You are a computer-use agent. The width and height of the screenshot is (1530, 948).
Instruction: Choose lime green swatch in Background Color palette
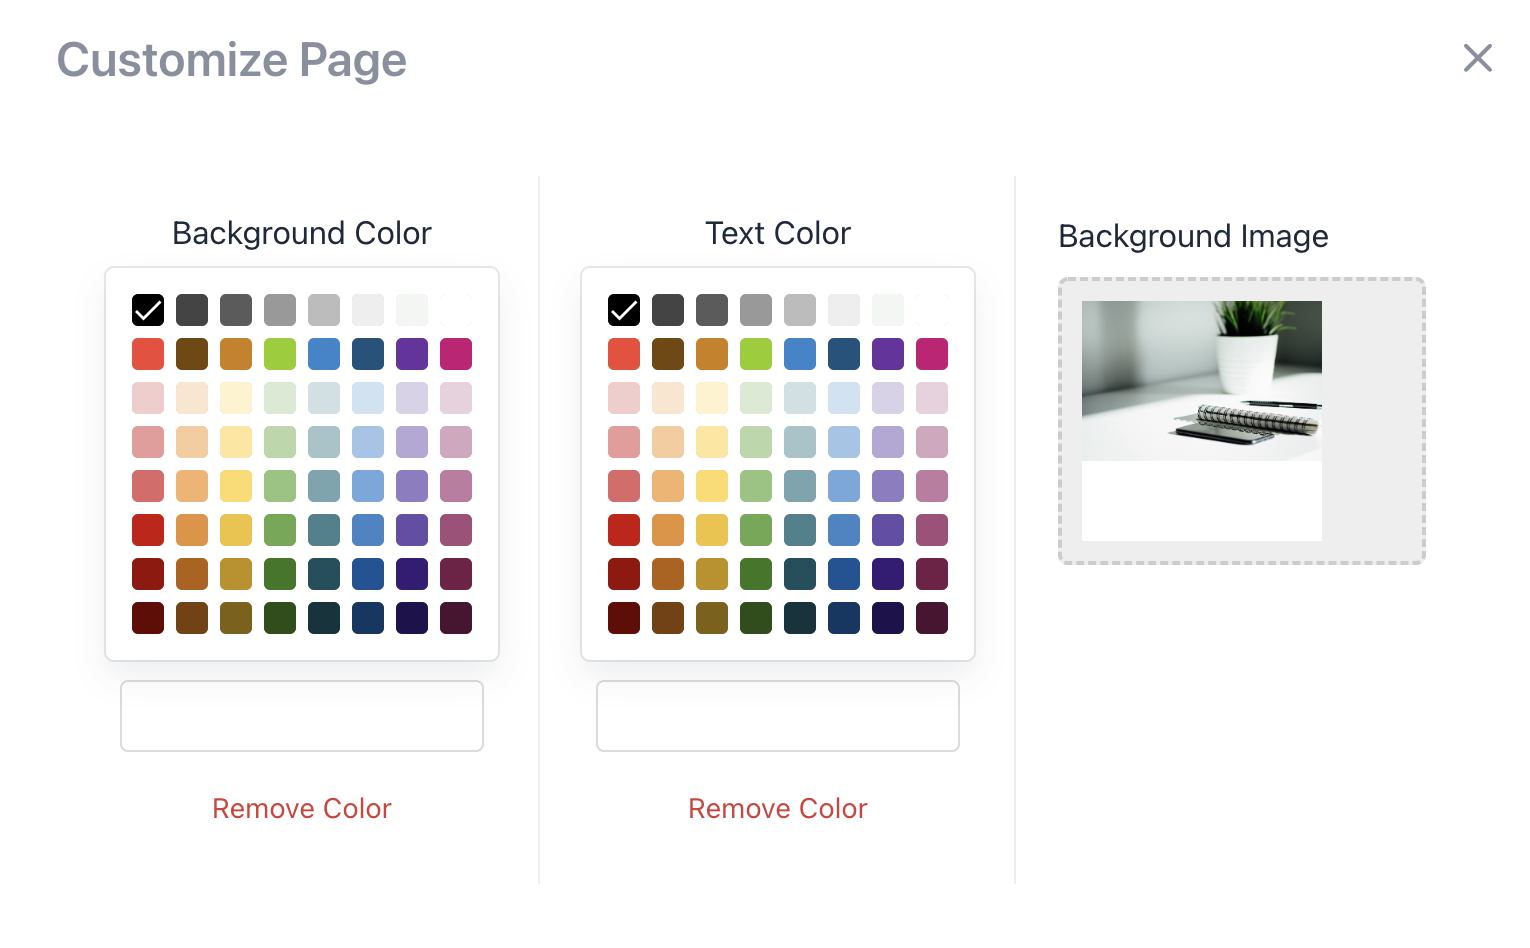280,354
